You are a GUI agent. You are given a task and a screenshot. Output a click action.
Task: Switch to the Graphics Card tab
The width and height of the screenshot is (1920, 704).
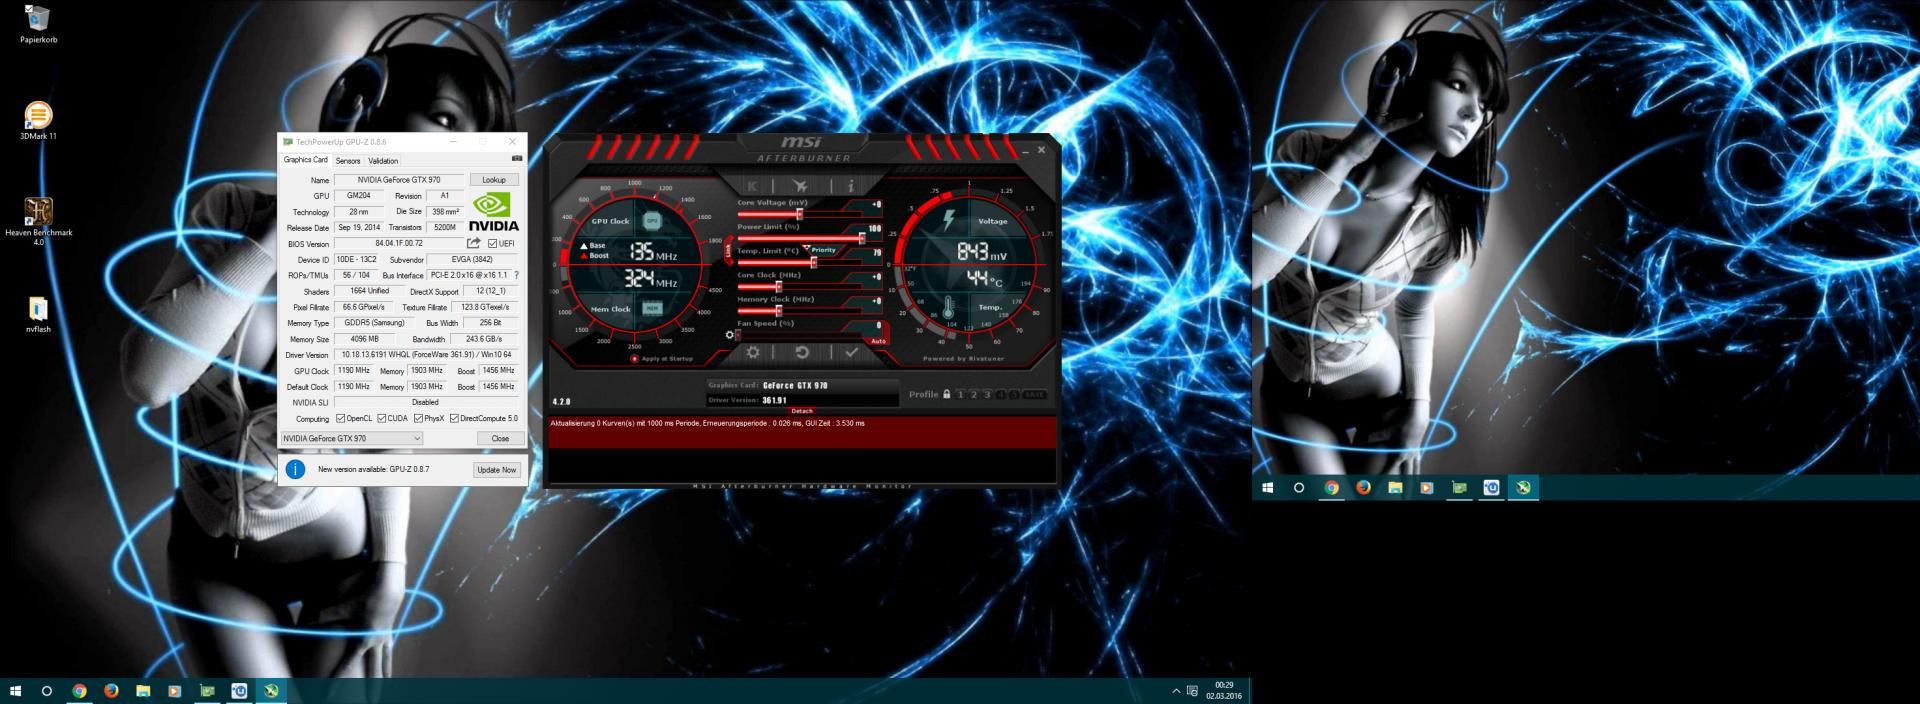point(305,160)
